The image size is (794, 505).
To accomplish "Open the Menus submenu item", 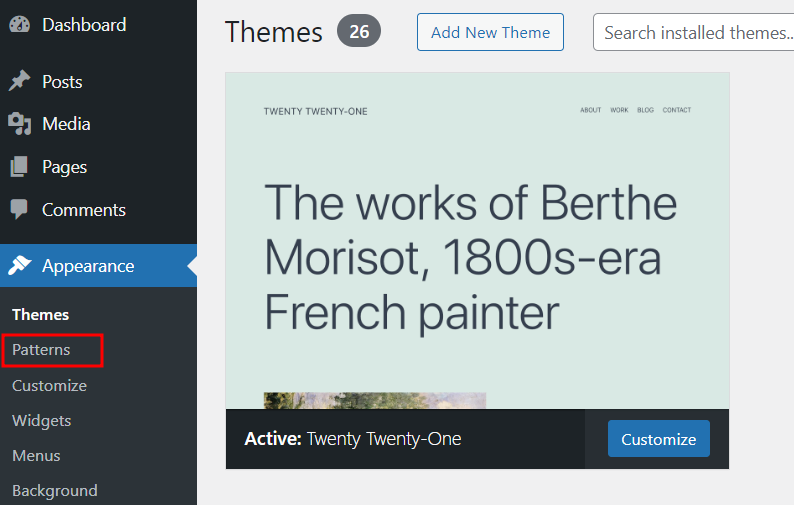I will click(36, 456).
